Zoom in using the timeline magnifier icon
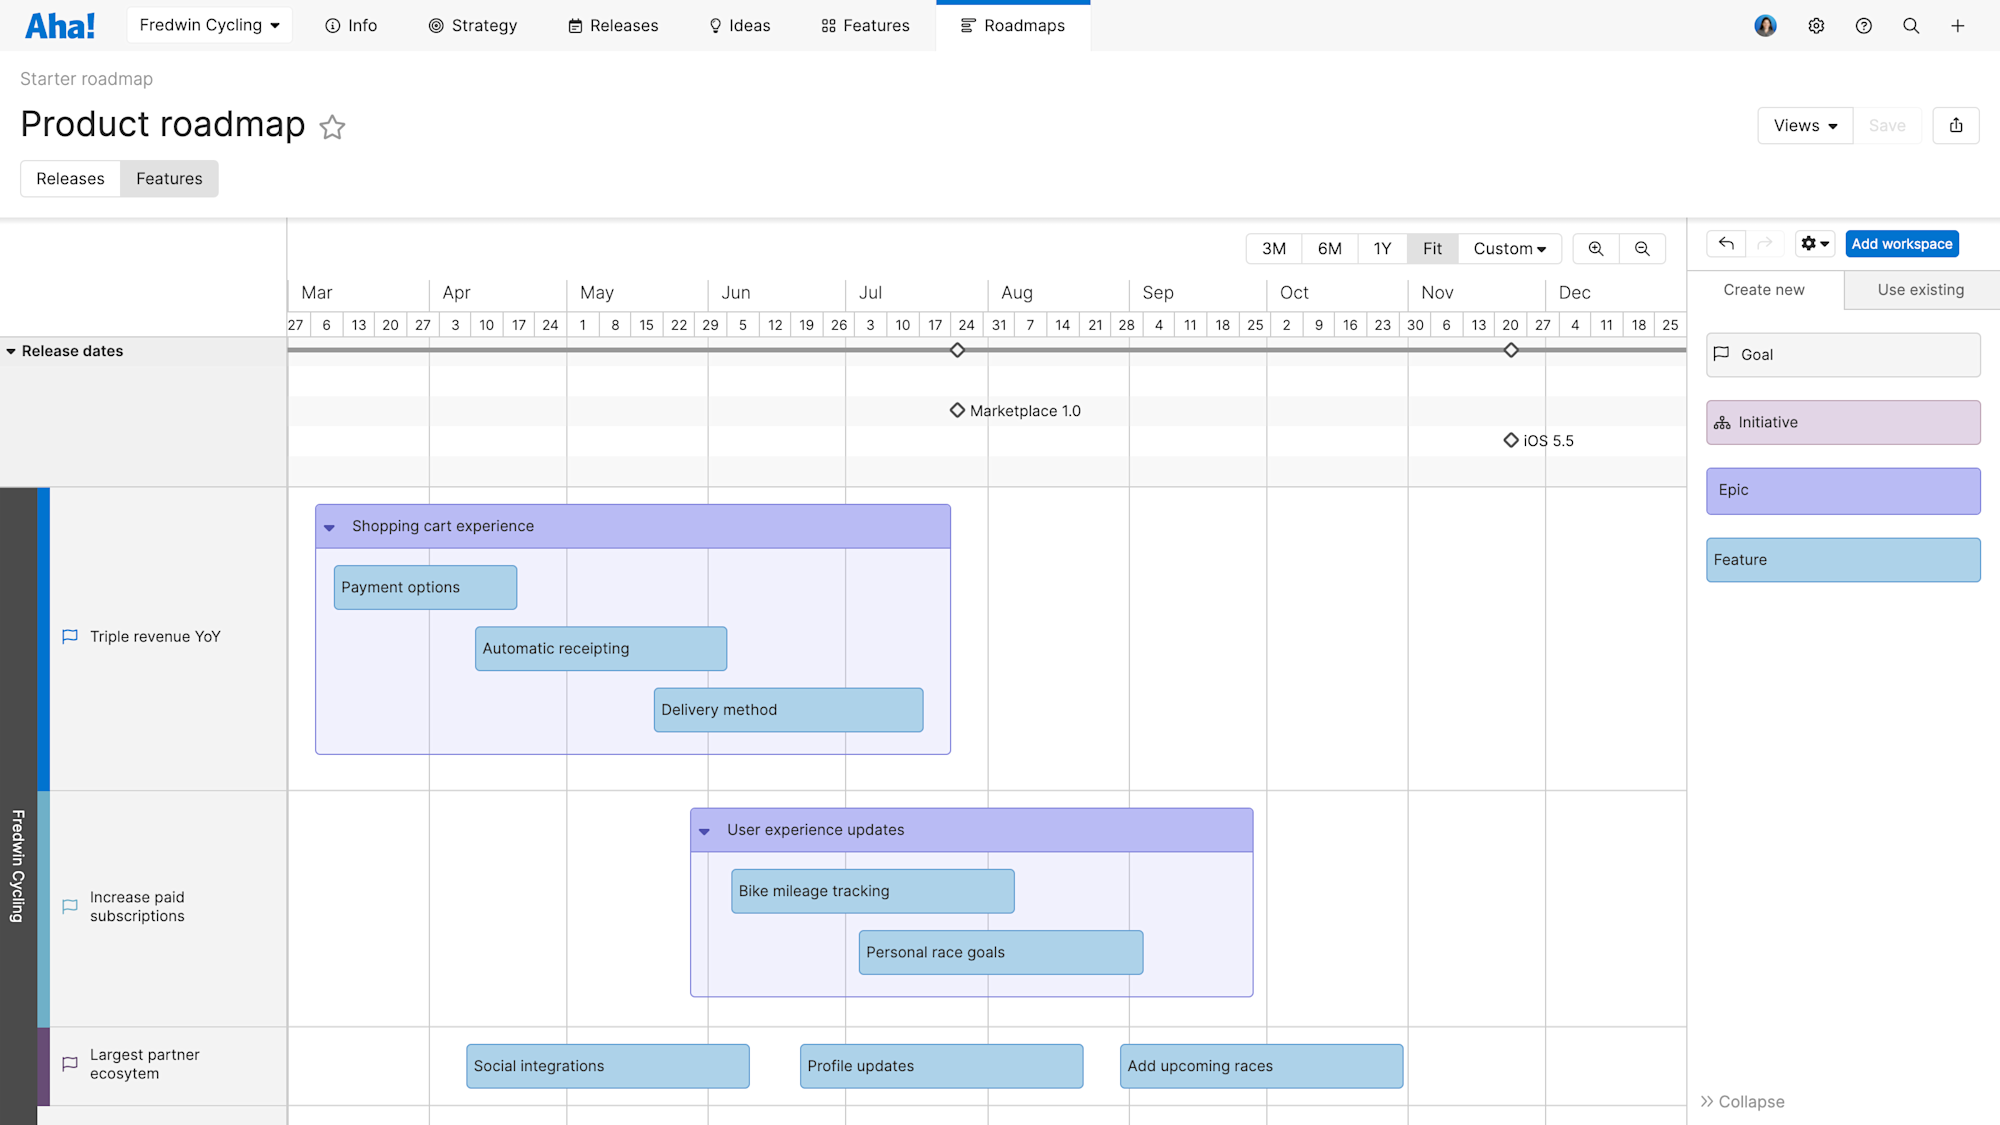 coord(1595,248)
